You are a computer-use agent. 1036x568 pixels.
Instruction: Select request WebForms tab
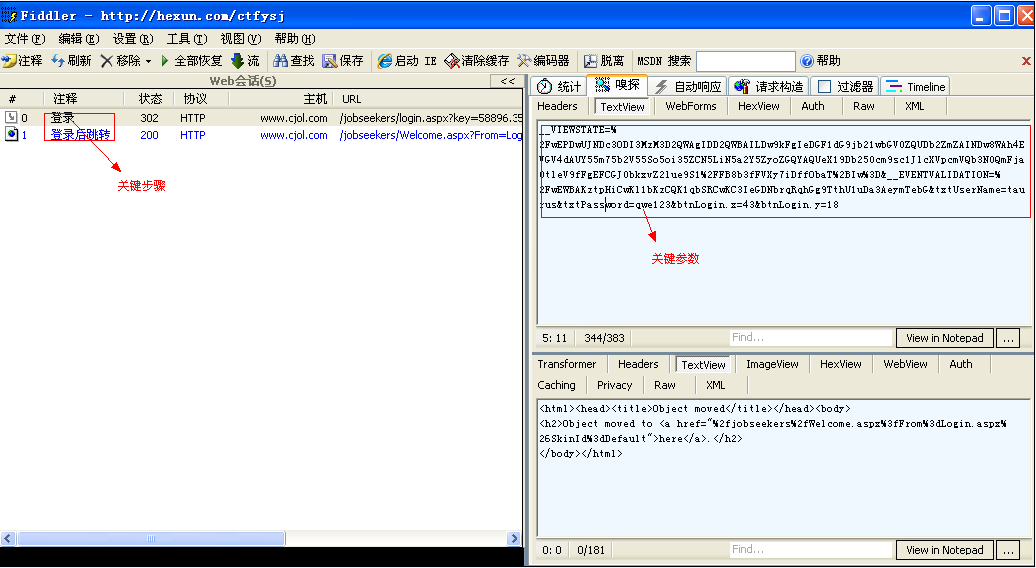pyautogui.click(x=690, y=106)
